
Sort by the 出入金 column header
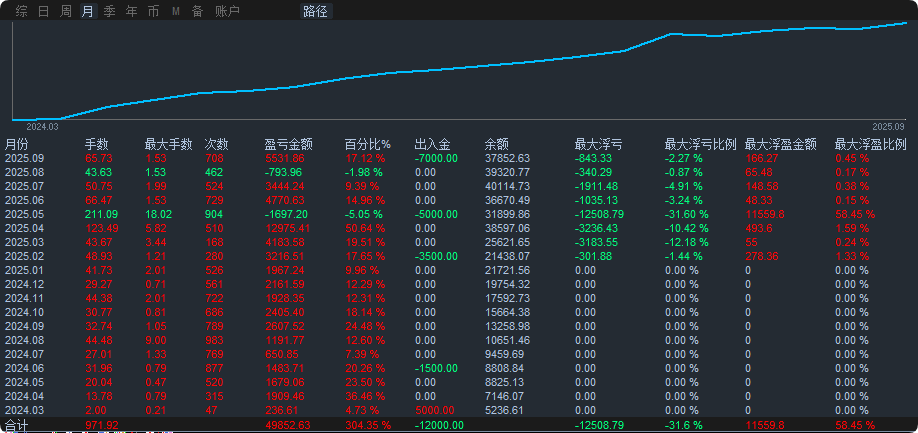click(432, 144)
